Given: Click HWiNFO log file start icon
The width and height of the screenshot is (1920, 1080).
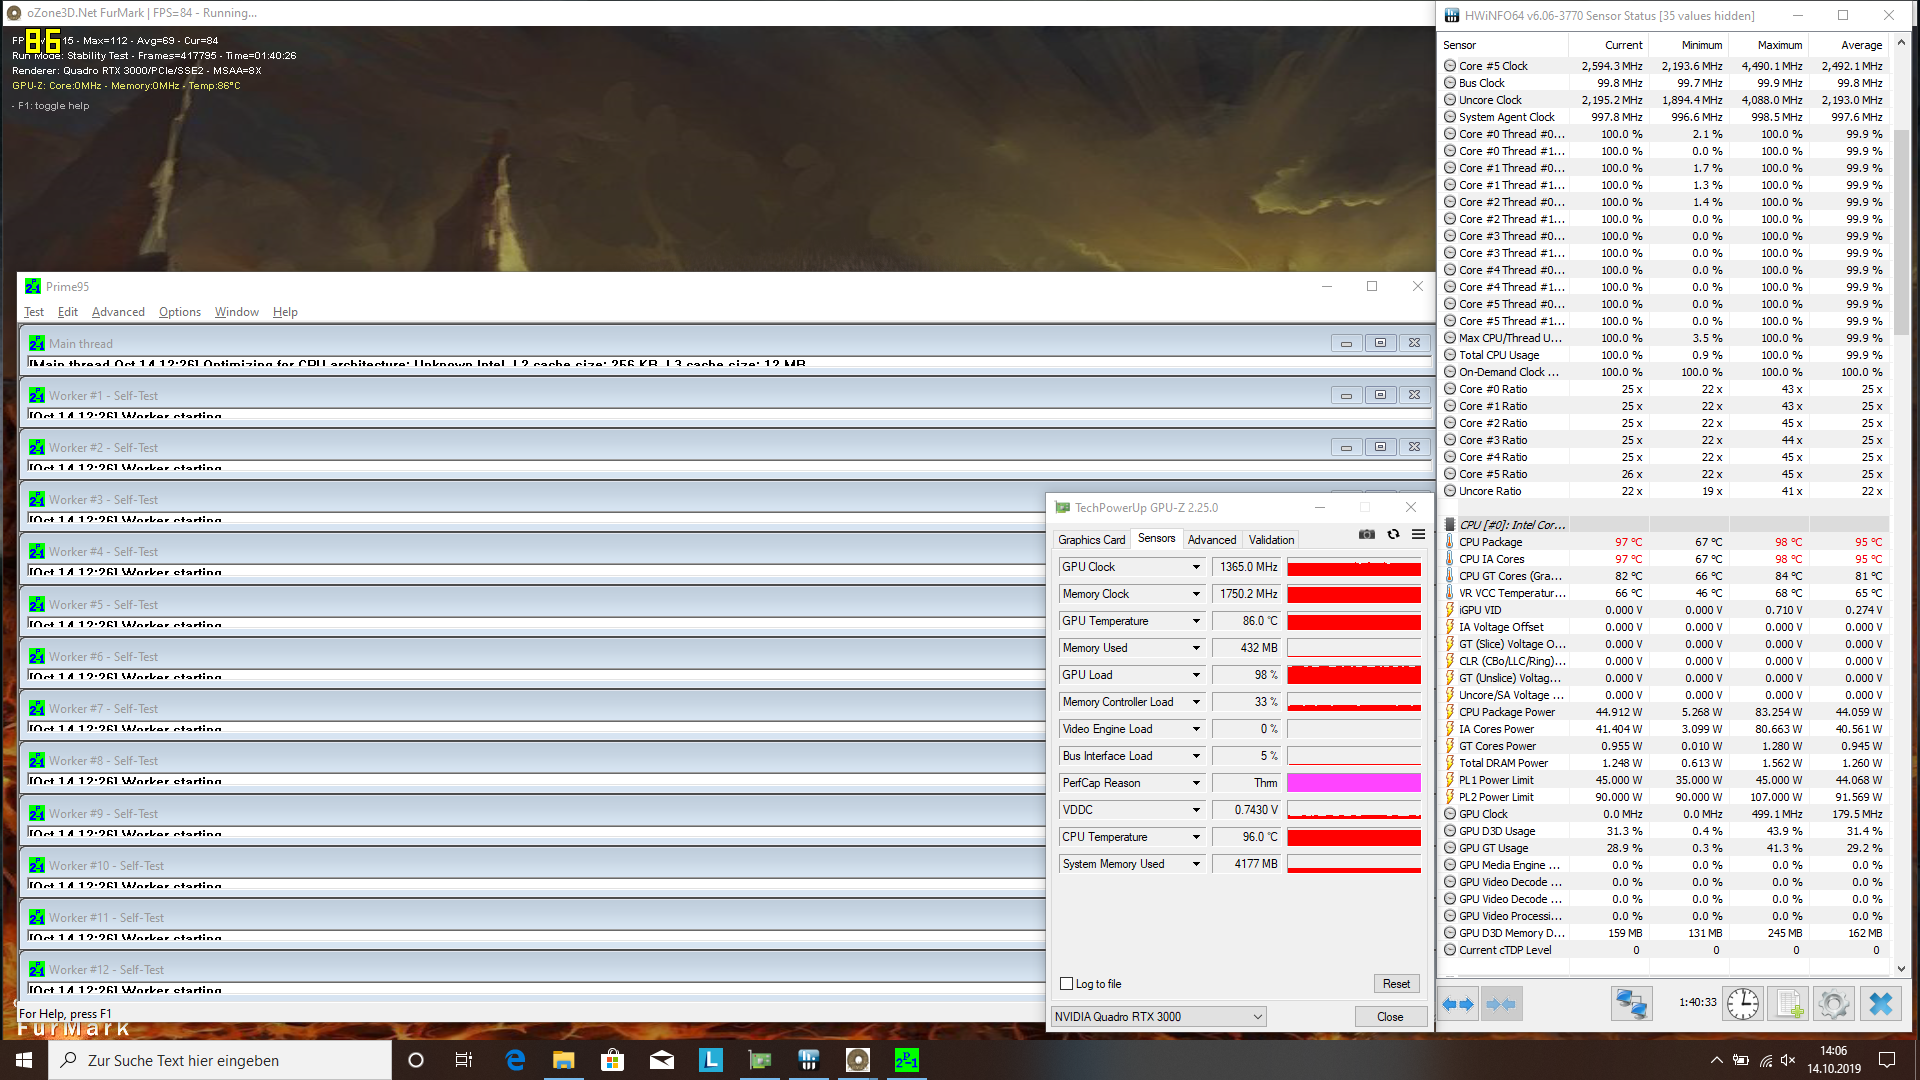Looking at the screenshot, I should coord(1789,1004).
